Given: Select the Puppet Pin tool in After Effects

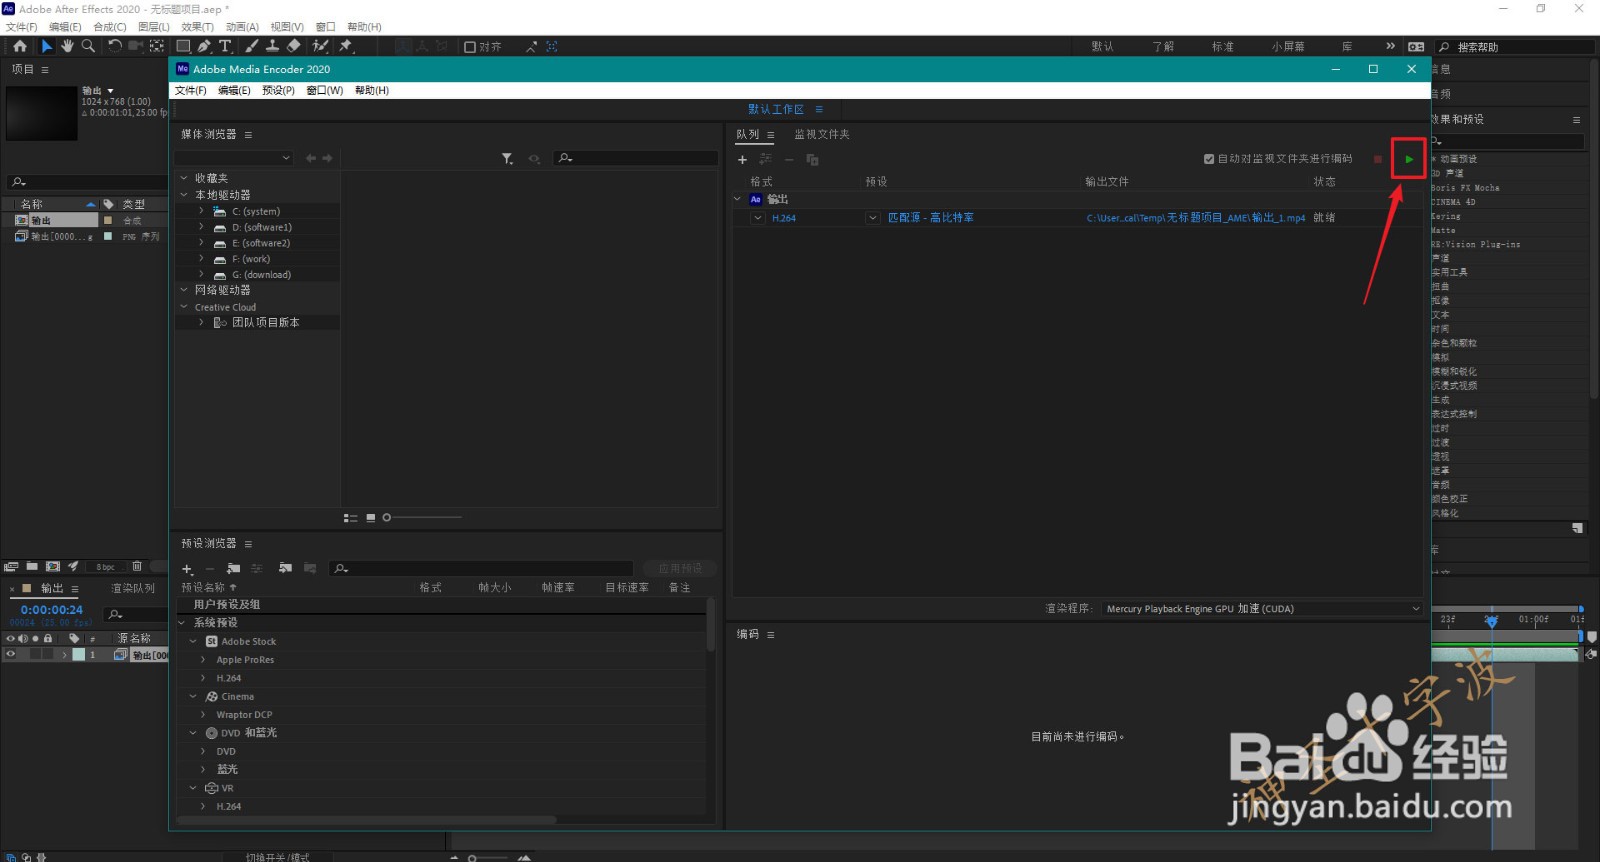Looking at the screenshot, I should tap(346, 46).
